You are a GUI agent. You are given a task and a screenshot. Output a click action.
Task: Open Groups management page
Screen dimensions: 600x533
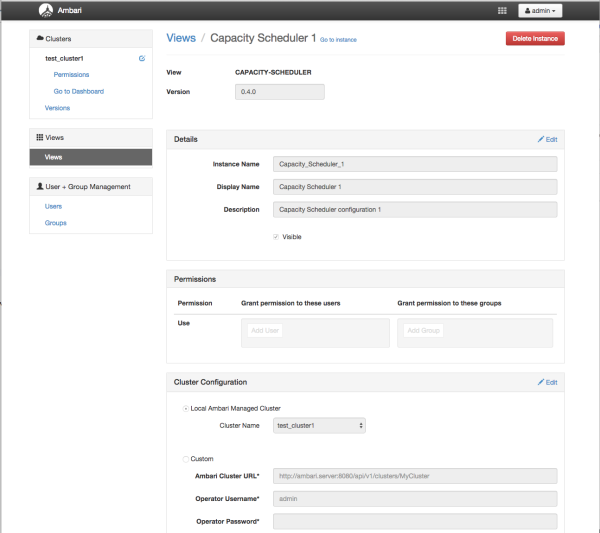coord(55,223)
